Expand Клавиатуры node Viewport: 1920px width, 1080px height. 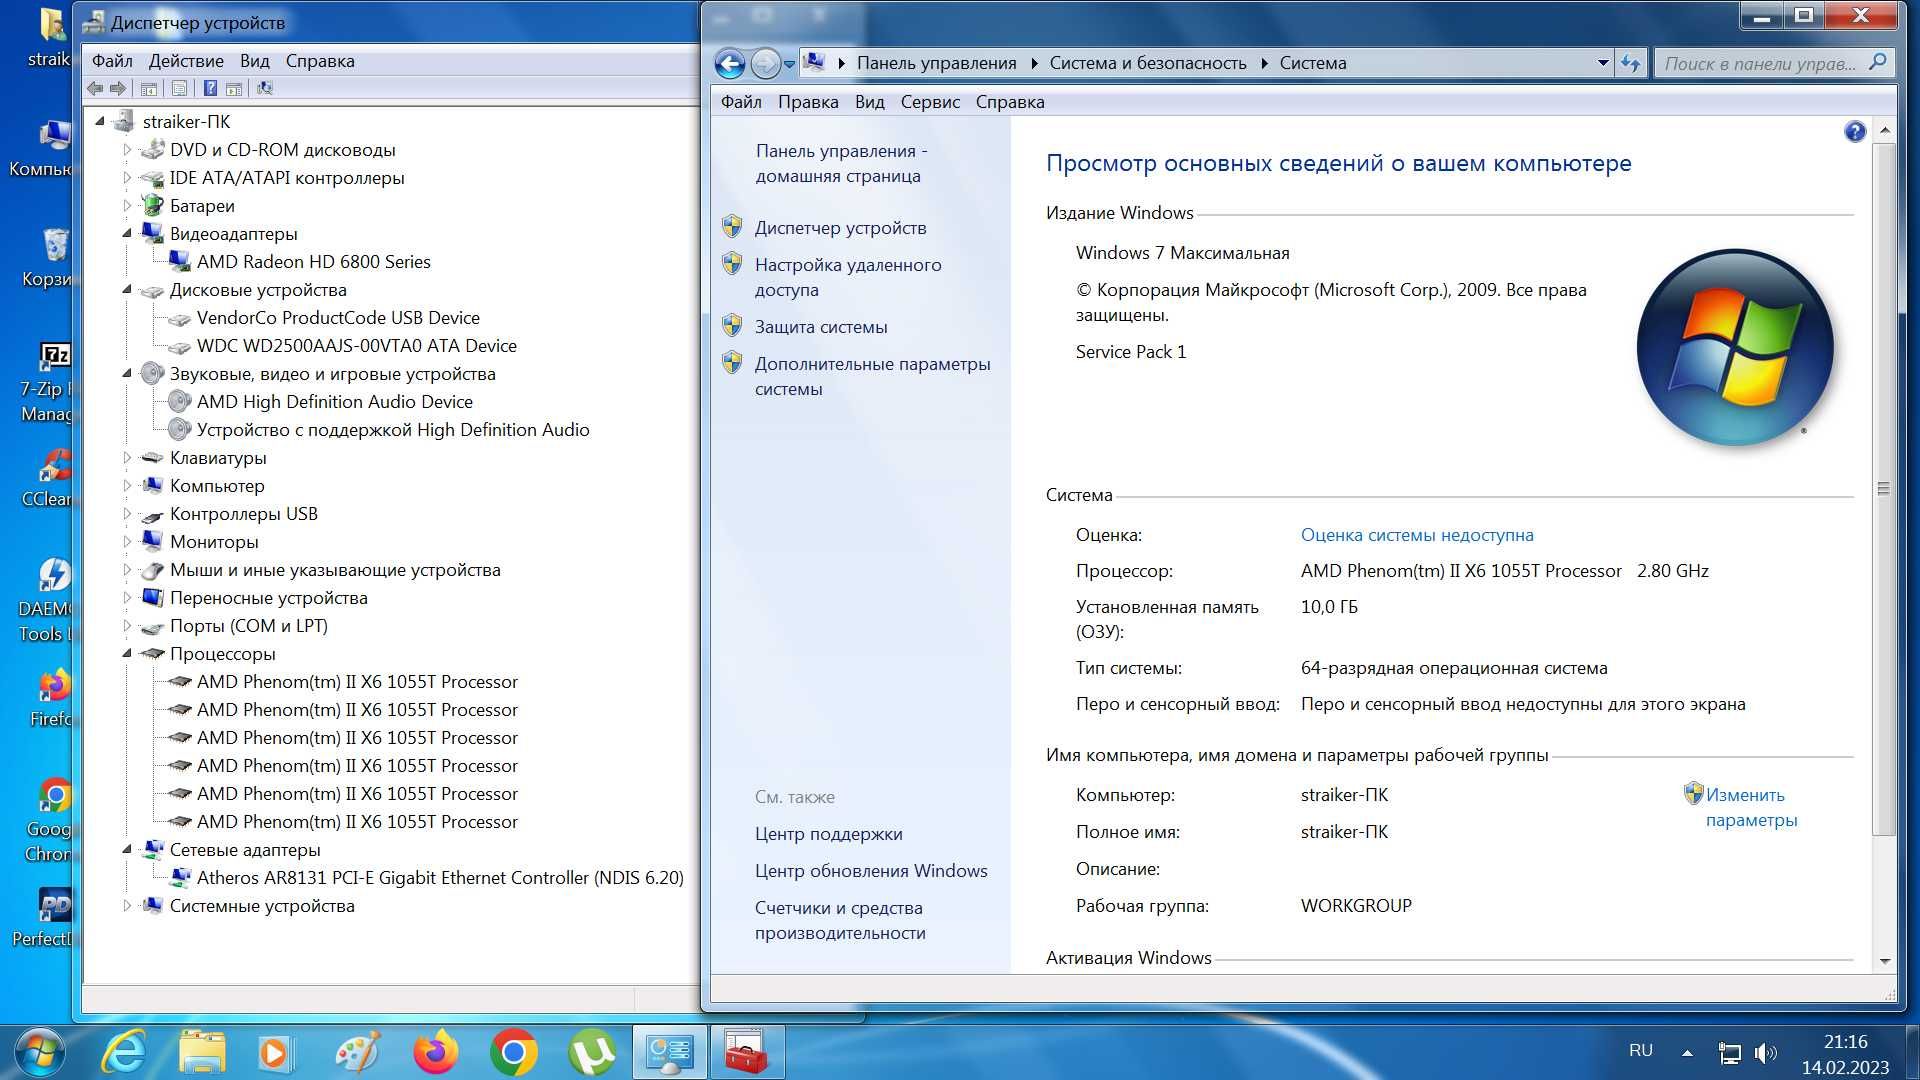127,458
